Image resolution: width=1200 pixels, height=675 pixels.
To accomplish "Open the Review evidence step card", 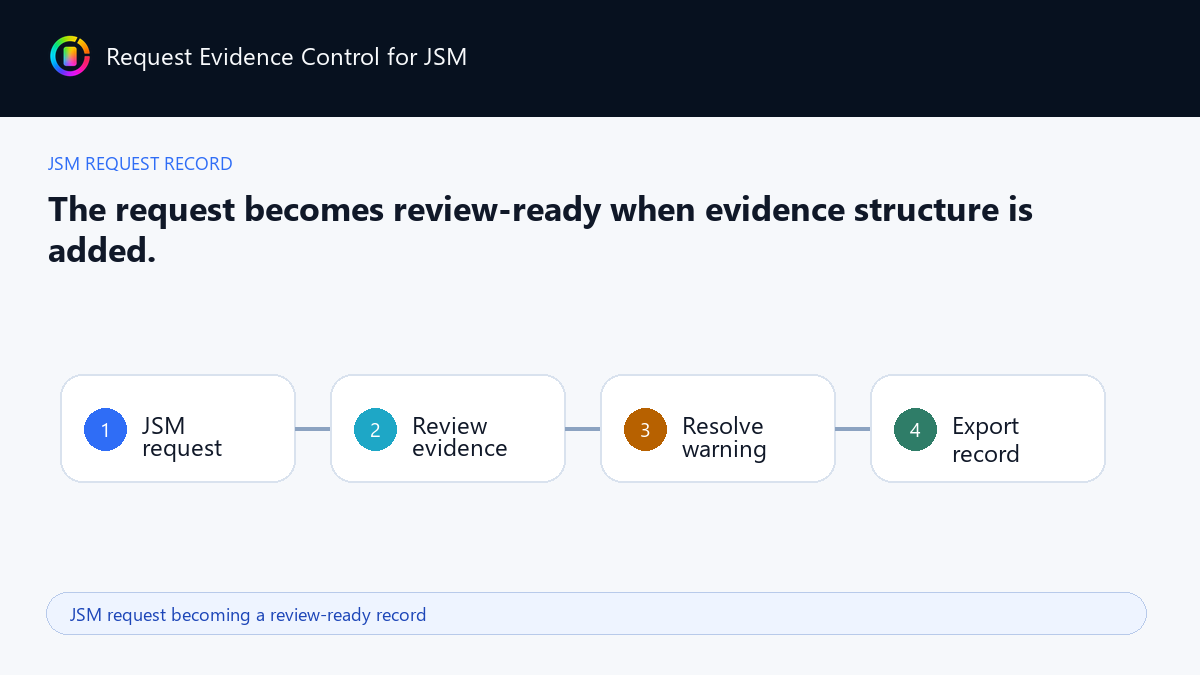I will (x=448, y=429).
